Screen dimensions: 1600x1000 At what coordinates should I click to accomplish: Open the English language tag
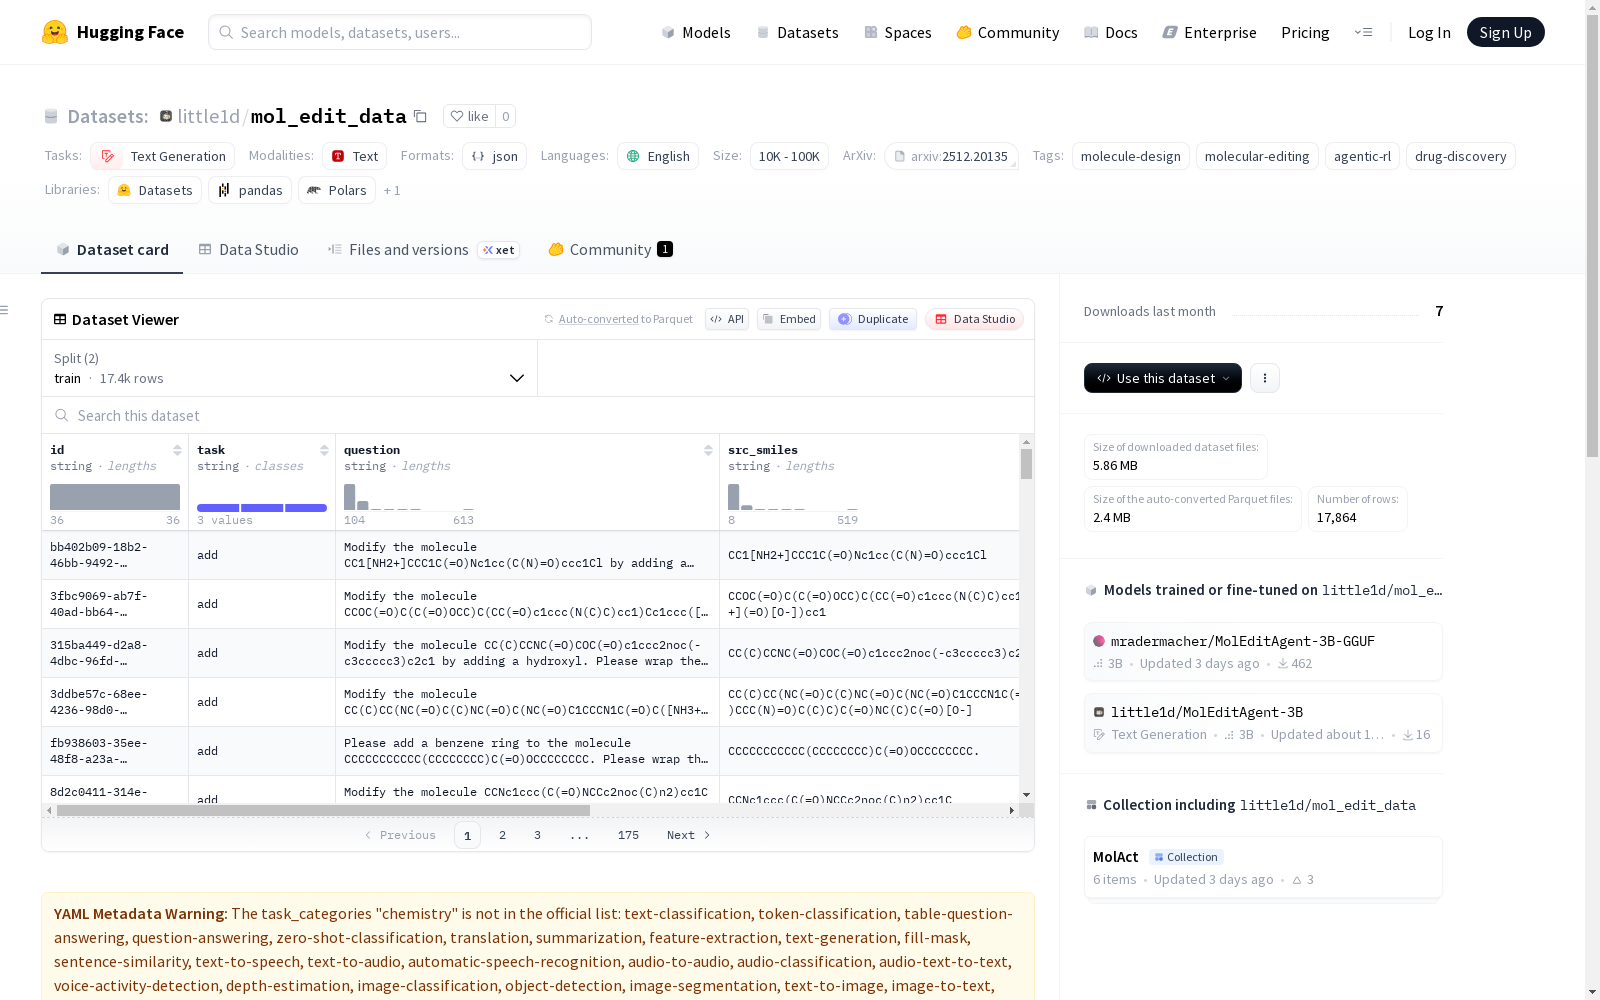tap(658, 156)
